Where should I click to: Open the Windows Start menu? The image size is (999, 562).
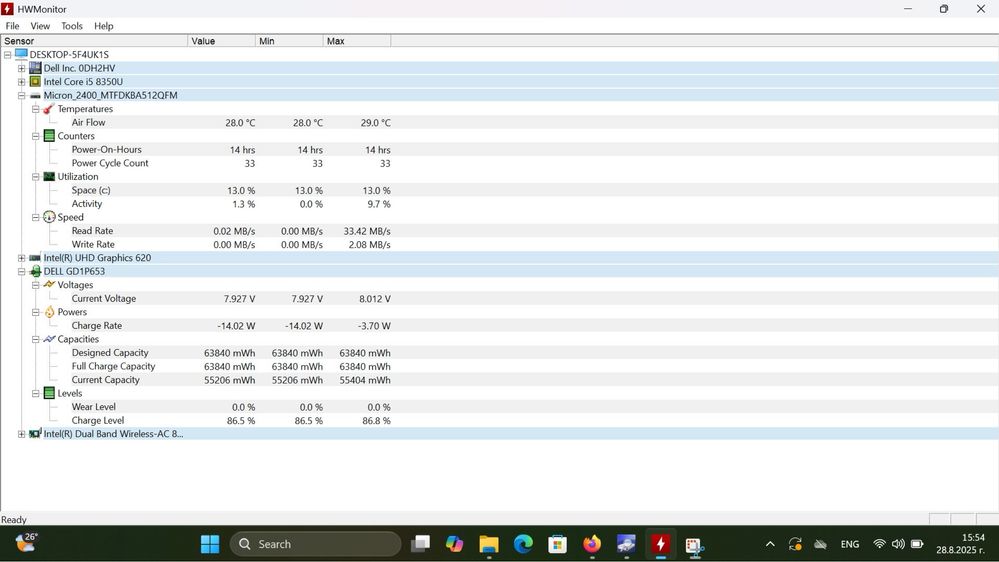pyautogui.click(x=210, y=544)
